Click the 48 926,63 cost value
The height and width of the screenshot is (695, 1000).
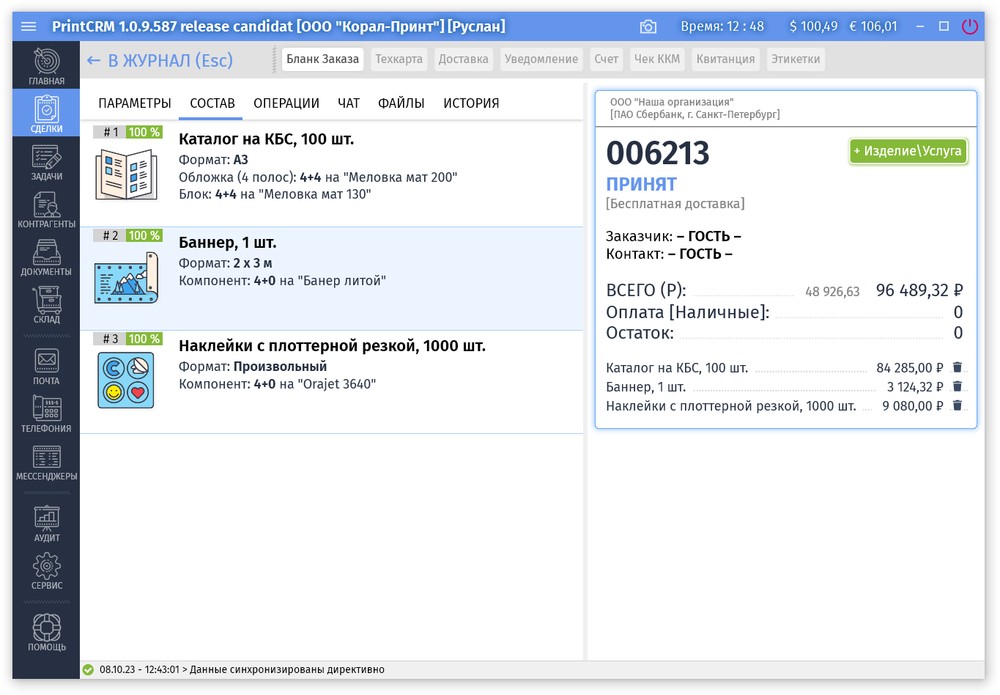pyautogui.click(x=832, y=291)
